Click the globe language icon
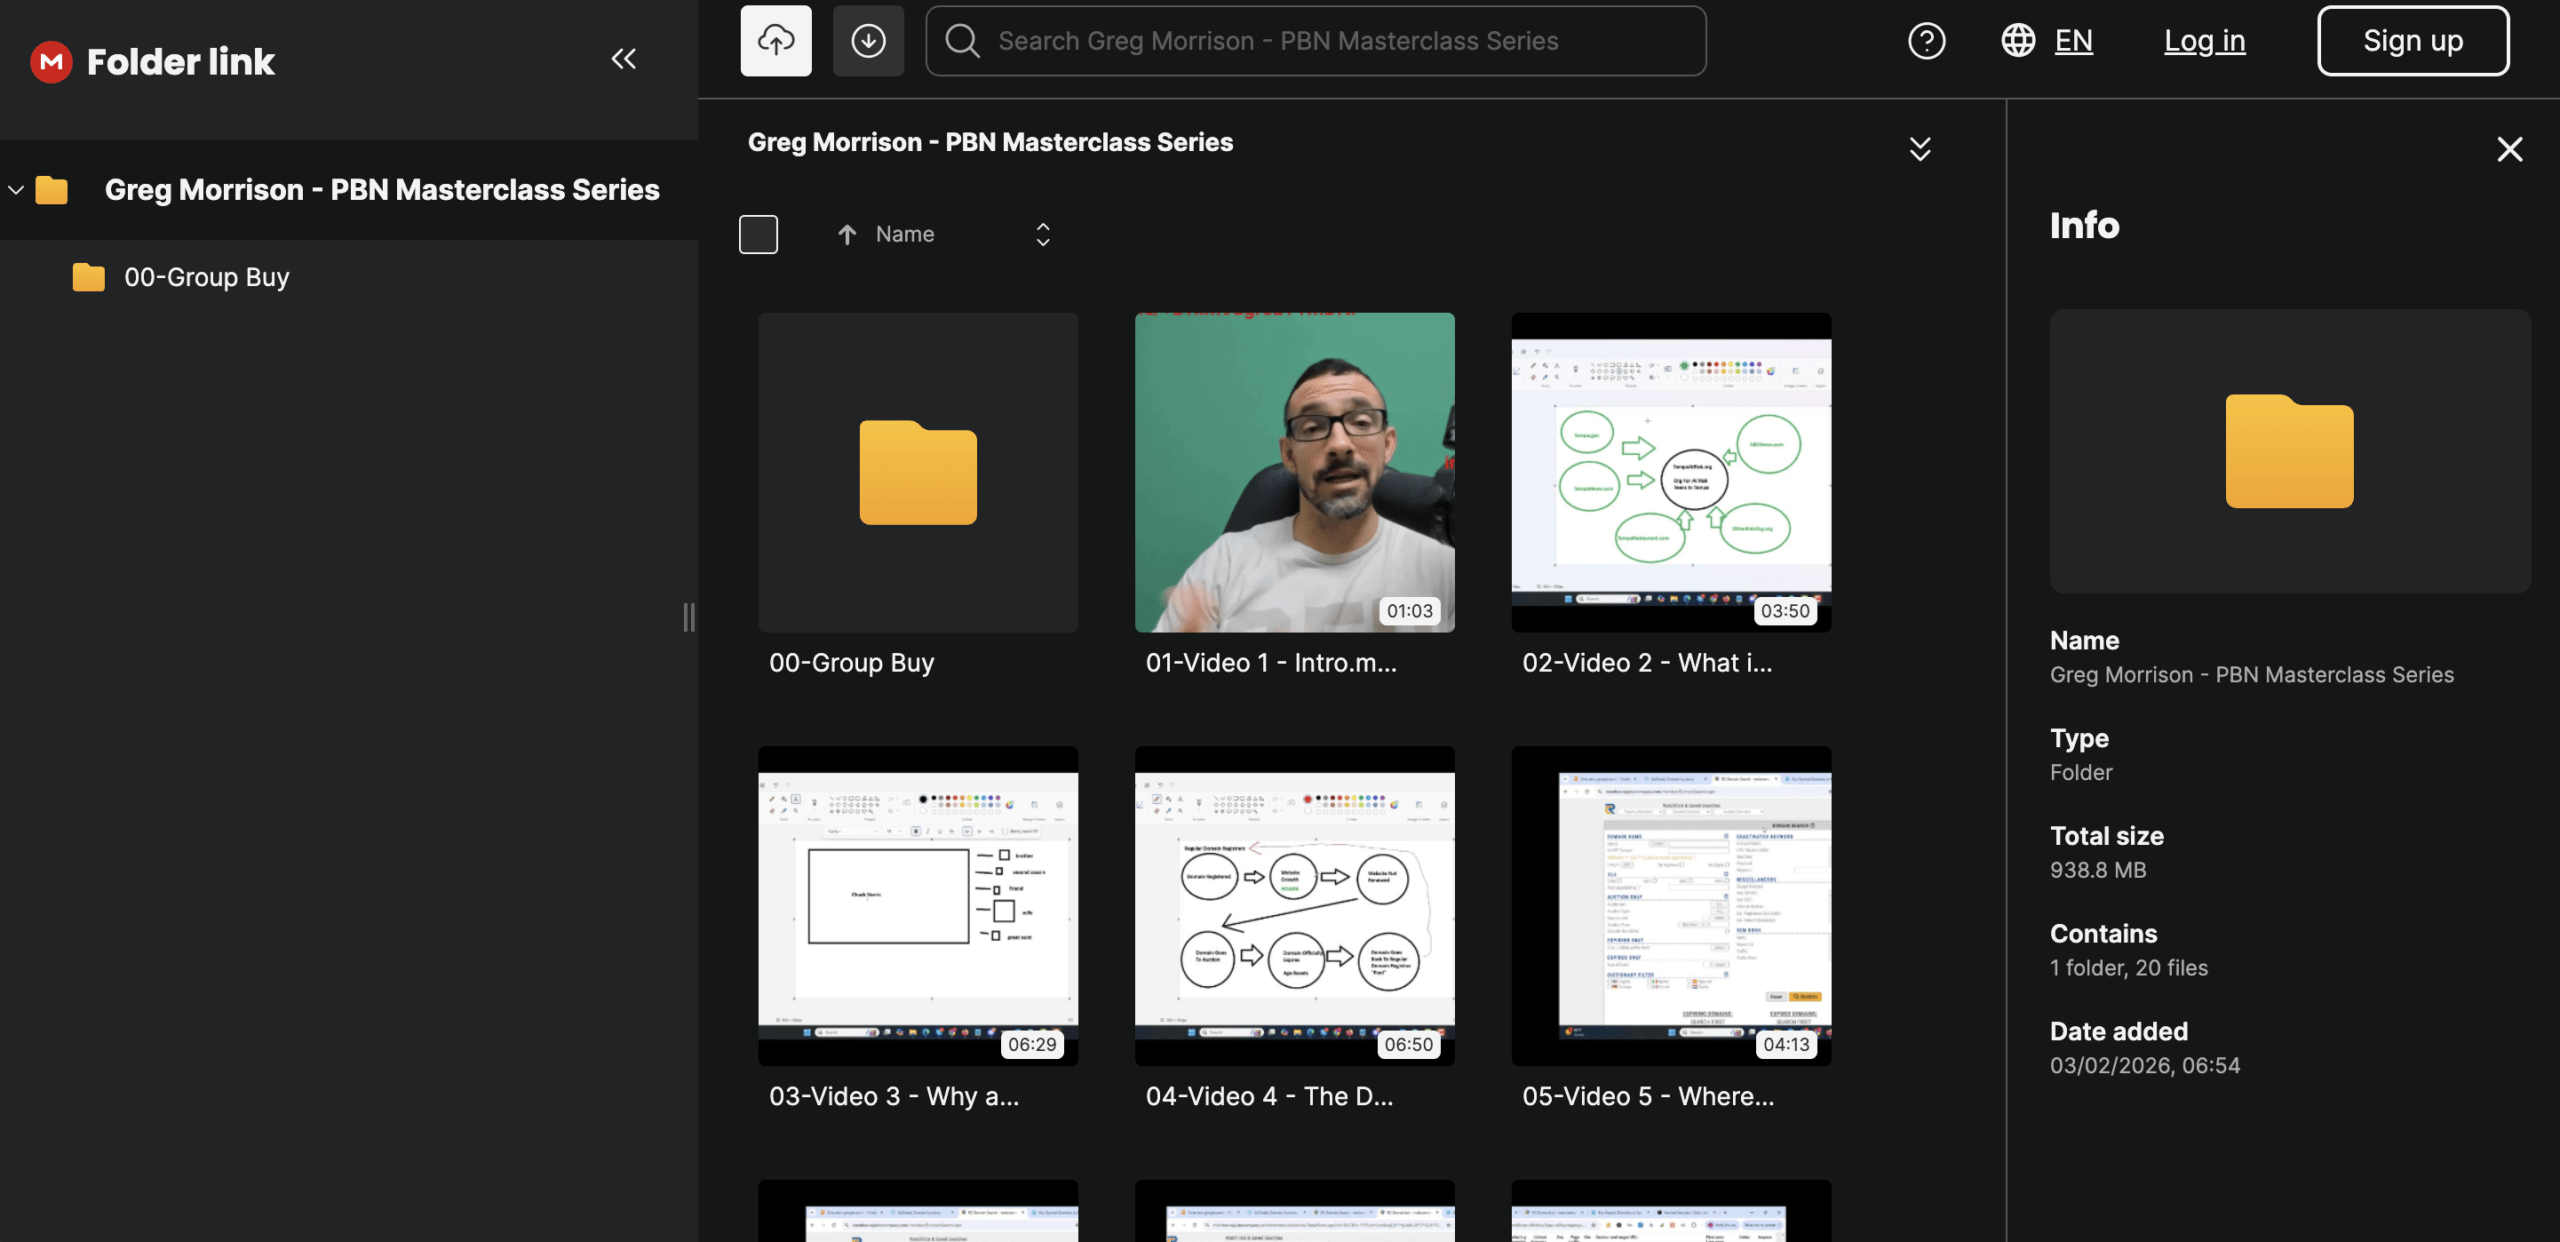The image size is (2560, 1242). [2017, 41]
